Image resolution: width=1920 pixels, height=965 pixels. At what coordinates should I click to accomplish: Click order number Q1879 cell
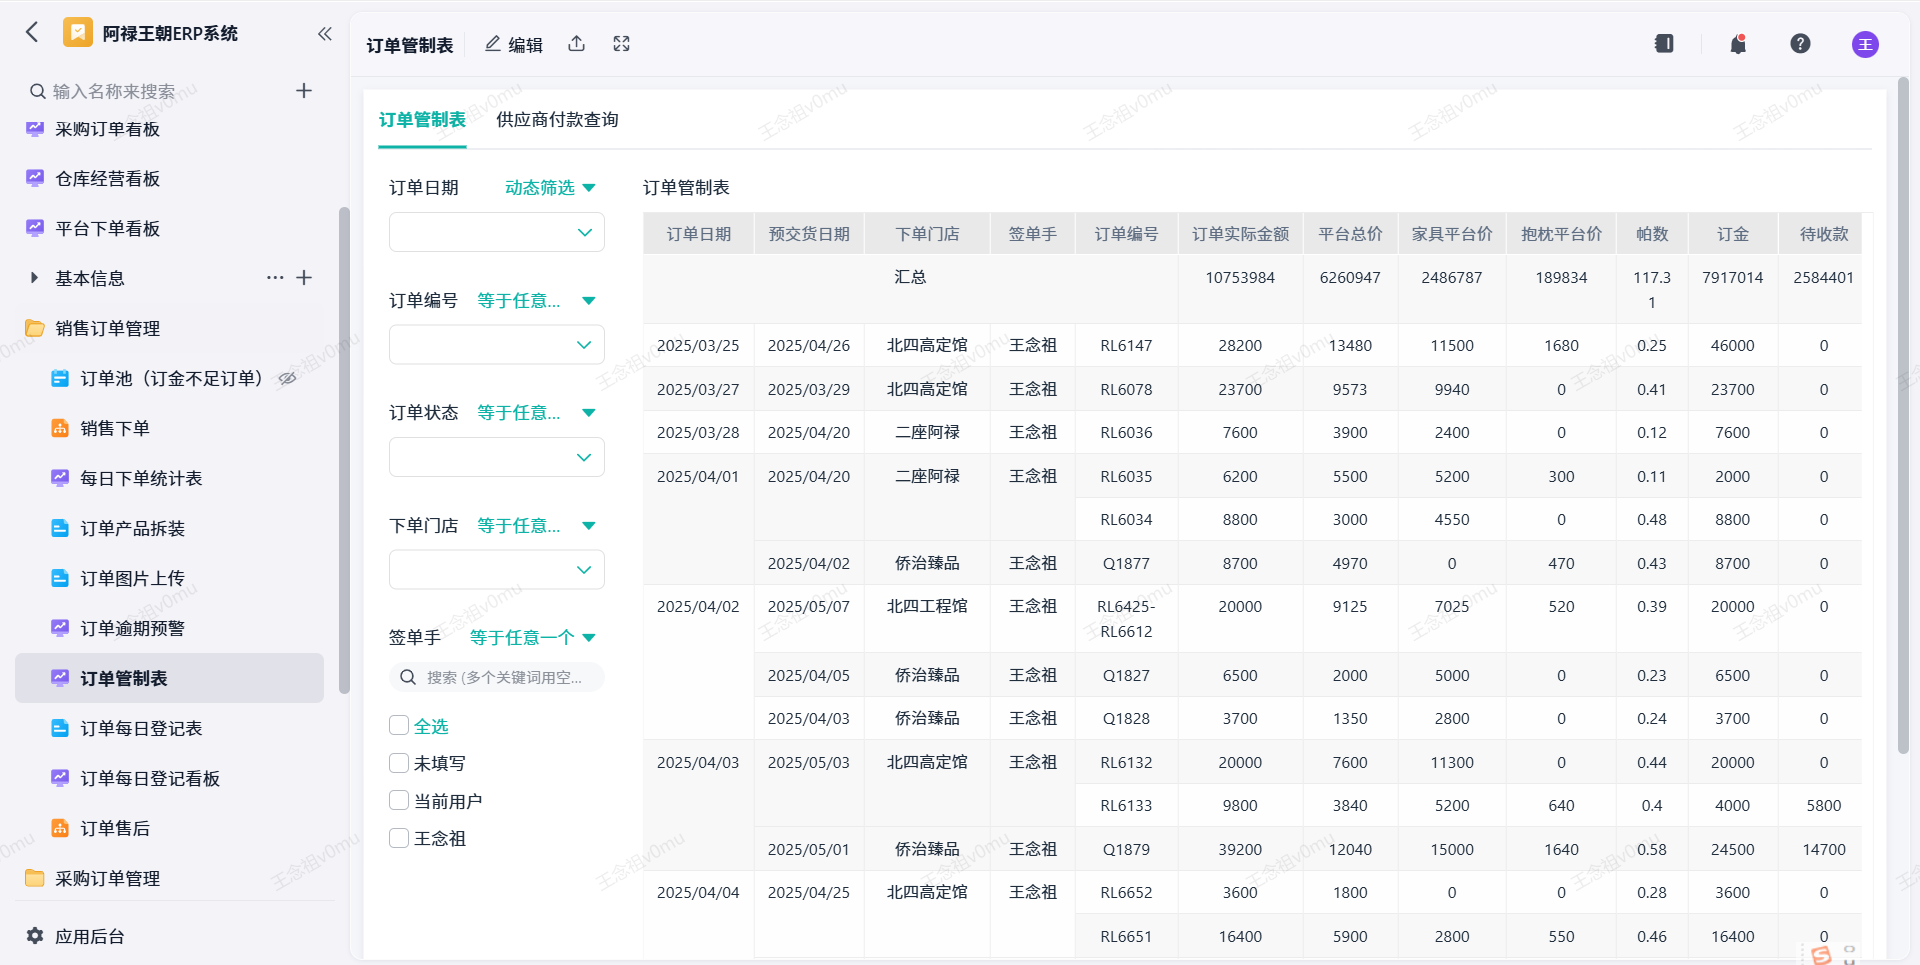click(1126, 849)
